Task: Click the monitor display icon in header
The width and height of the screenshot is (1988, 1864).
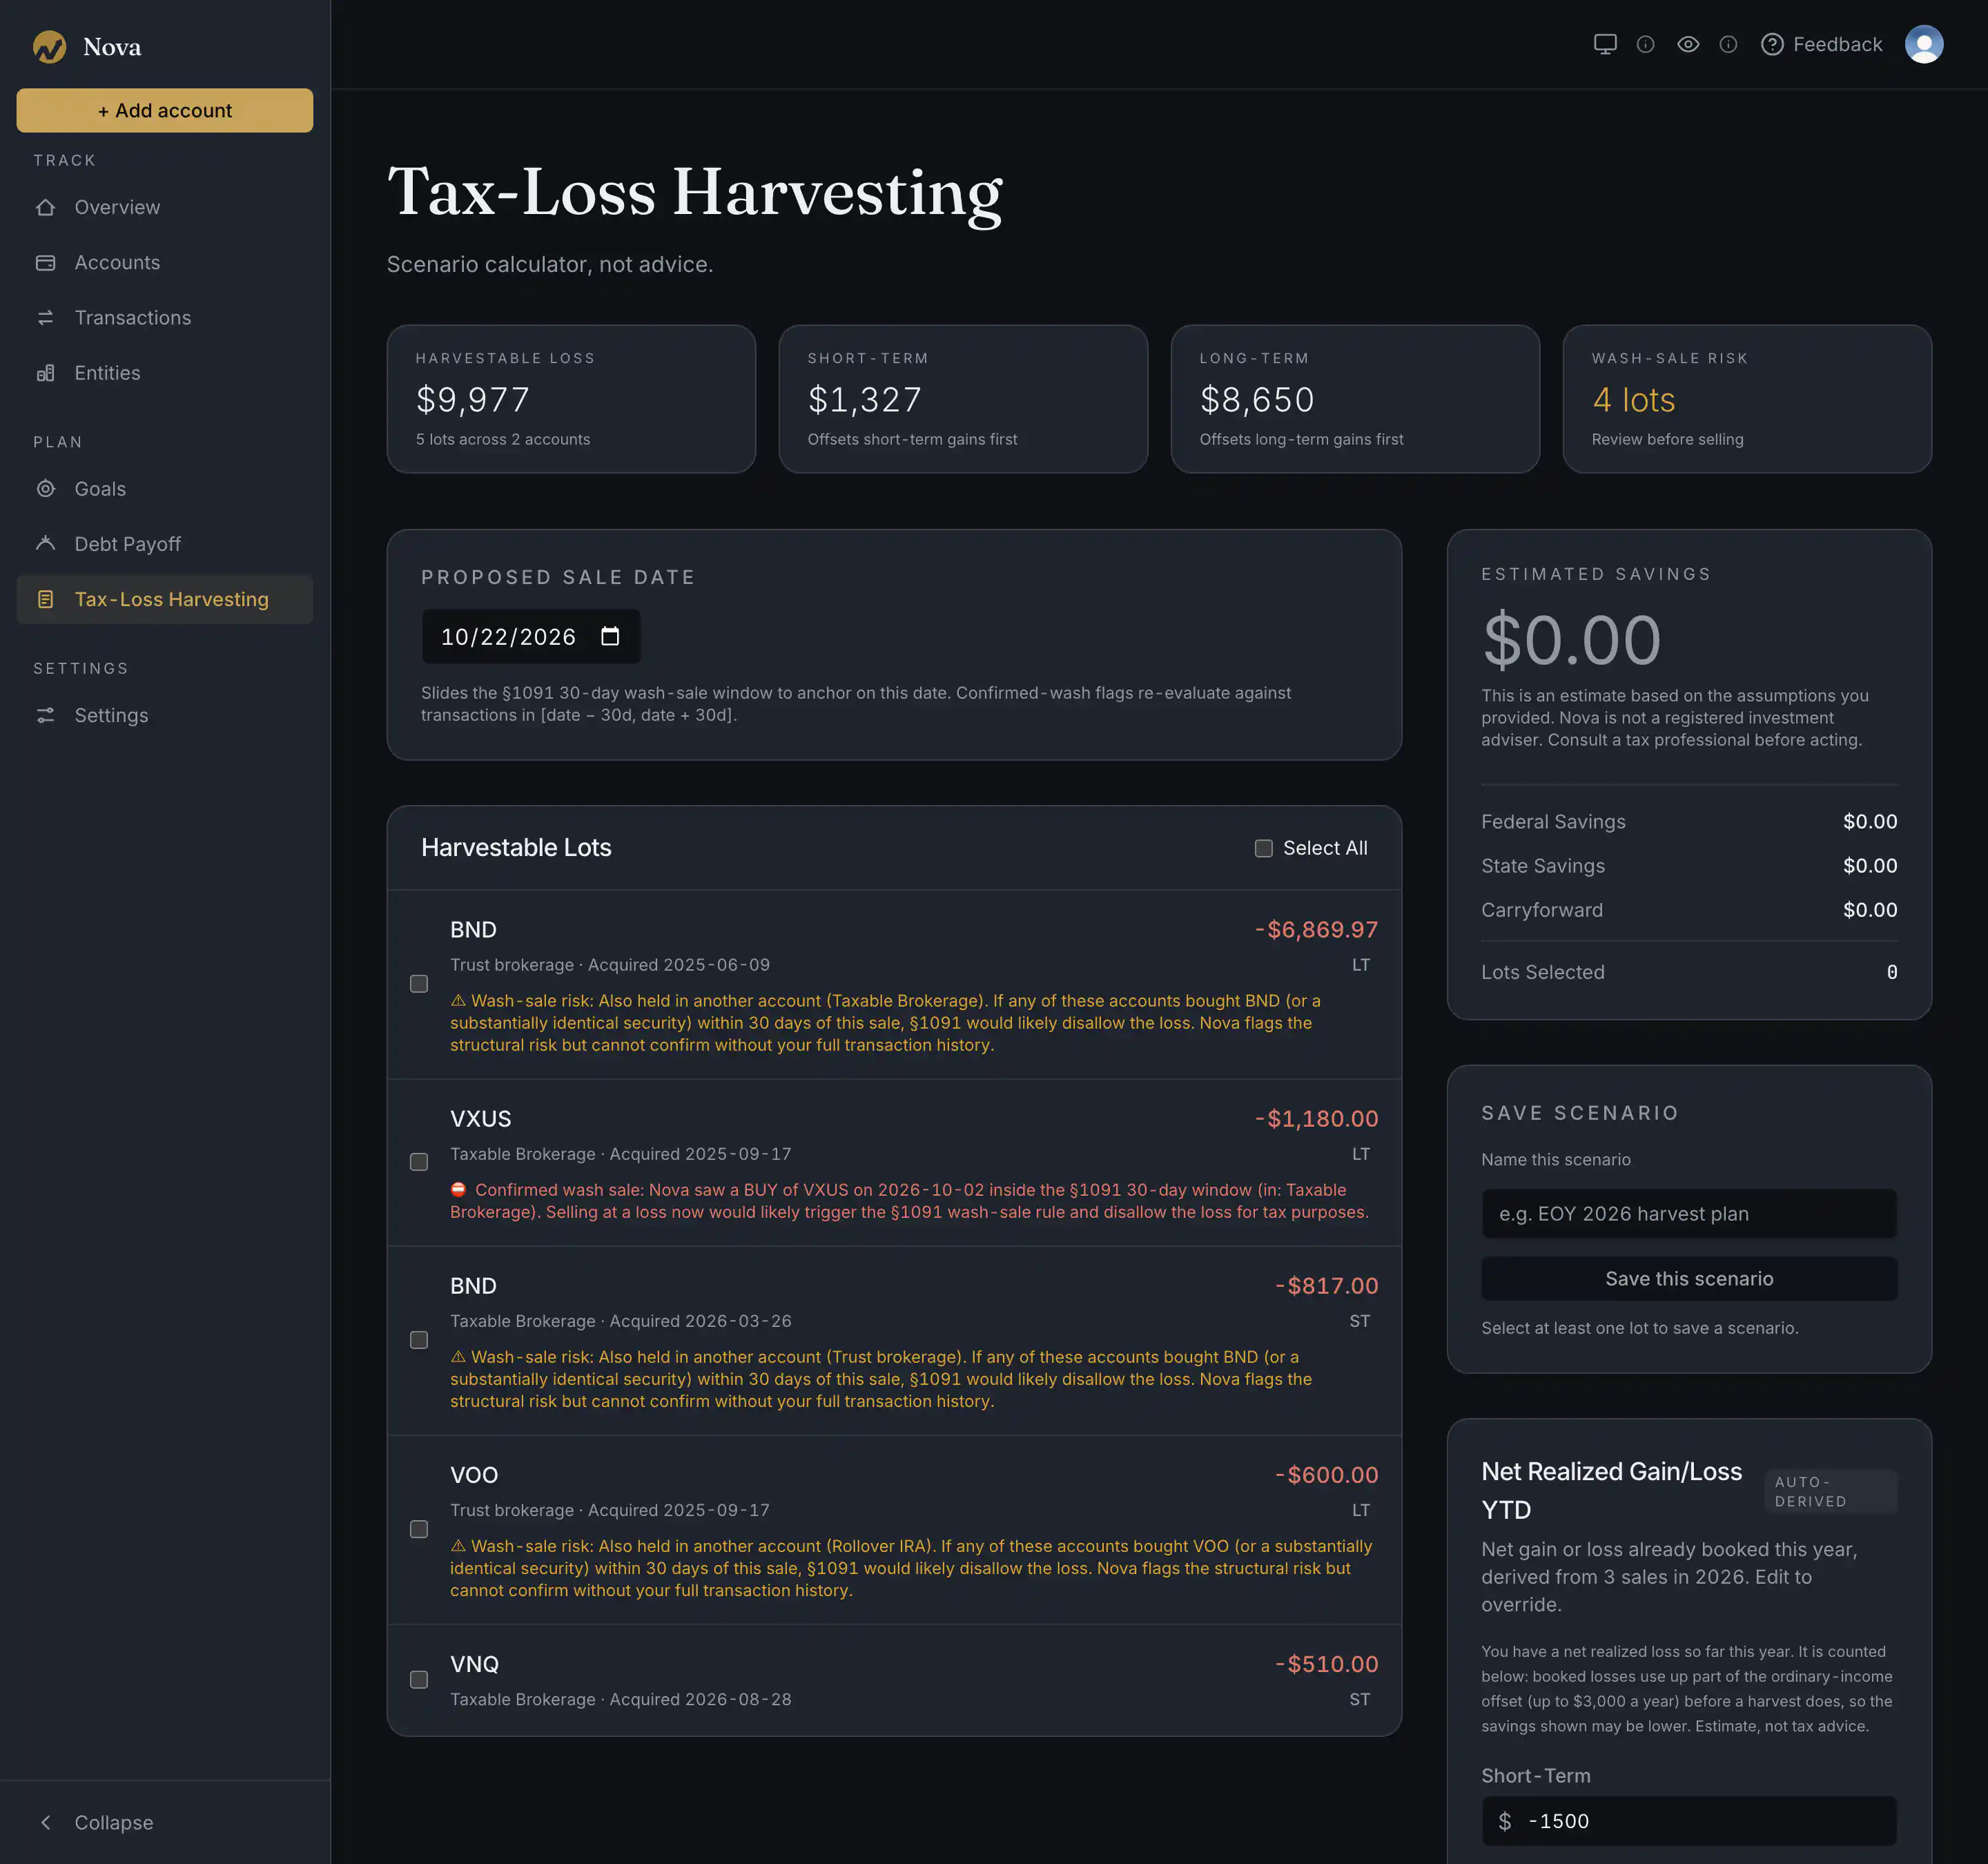Action: [1605, 44]
